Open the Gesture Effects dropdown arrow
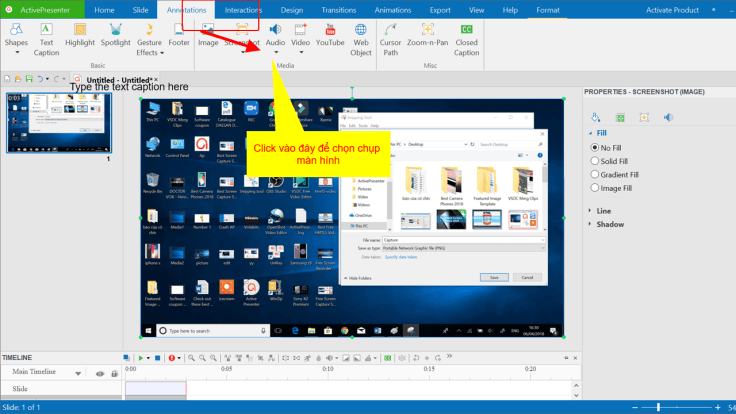 [162, 53]
